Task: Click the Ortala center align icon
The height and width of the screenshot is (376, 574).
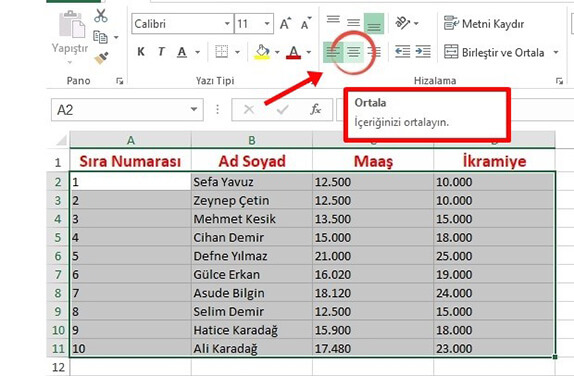Action: pyautogui.click(x=354, y=52)
